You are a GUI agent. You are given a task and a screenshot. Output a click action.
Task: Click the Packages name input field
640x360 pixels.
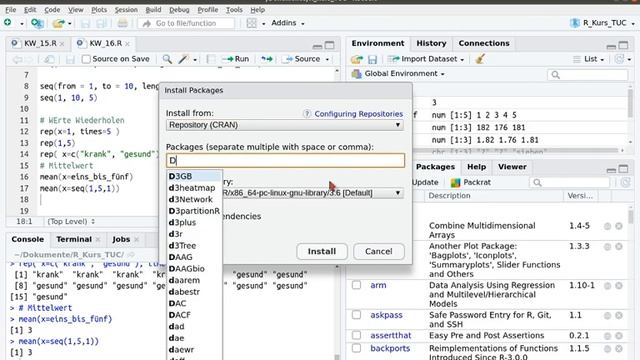tap(285, 160)
